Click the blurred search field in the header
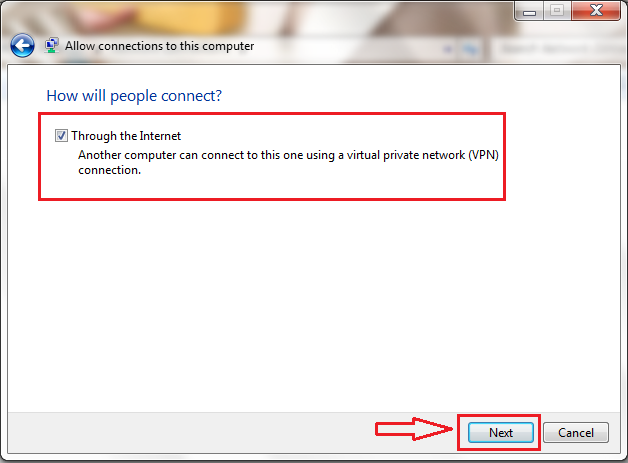The height and width of the screenshot is (463, 628). click(559, 49)
